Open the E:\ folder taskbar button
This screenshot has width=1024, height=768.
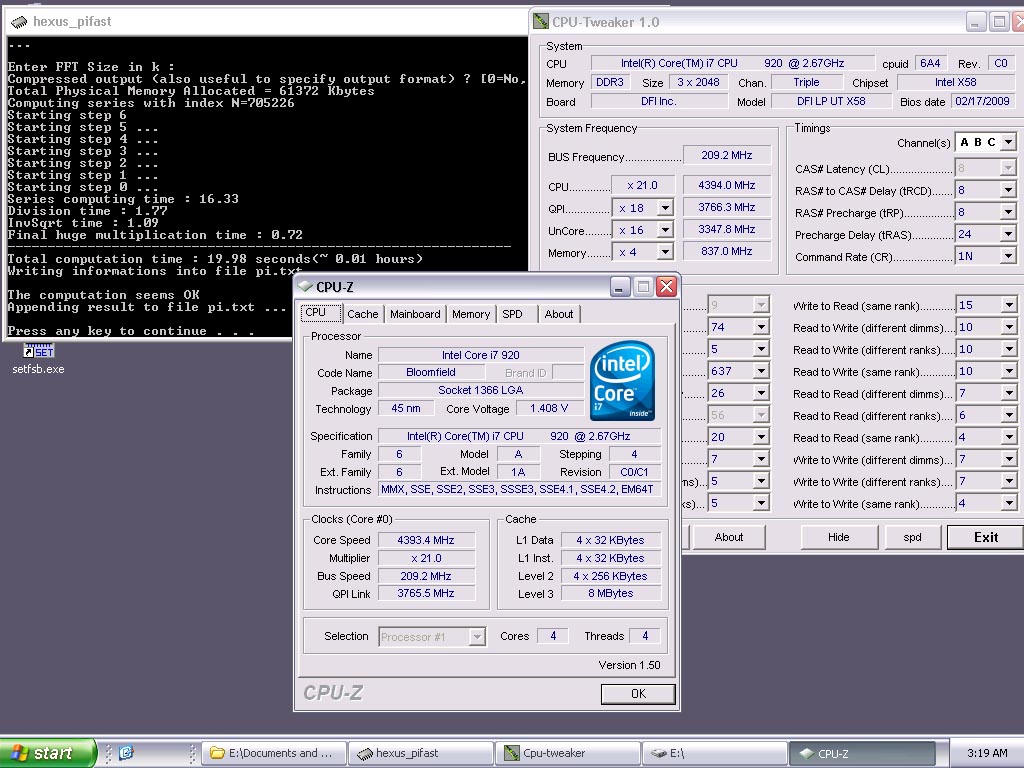tap(714, 753)
